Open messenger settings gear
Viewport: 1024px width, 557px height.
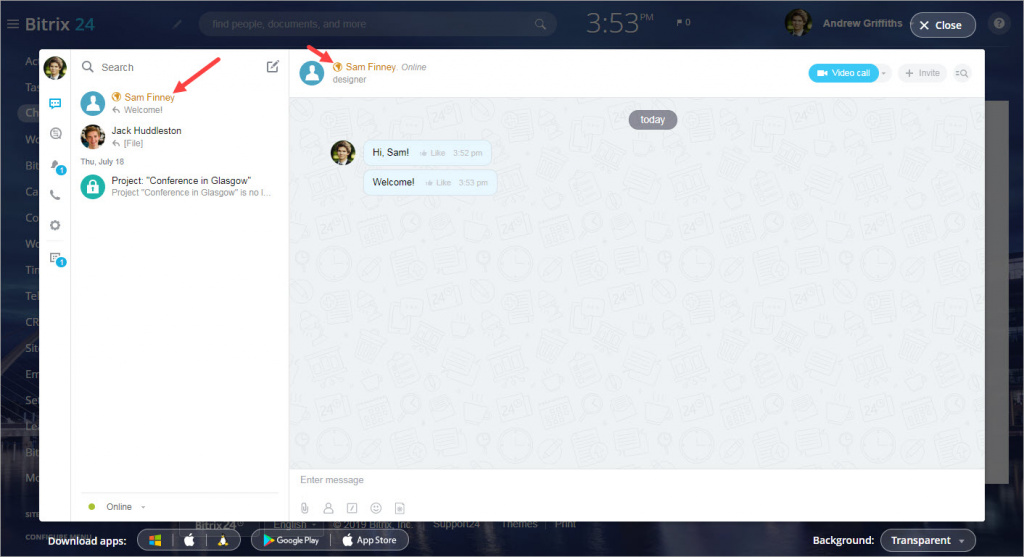pos(56,225)
